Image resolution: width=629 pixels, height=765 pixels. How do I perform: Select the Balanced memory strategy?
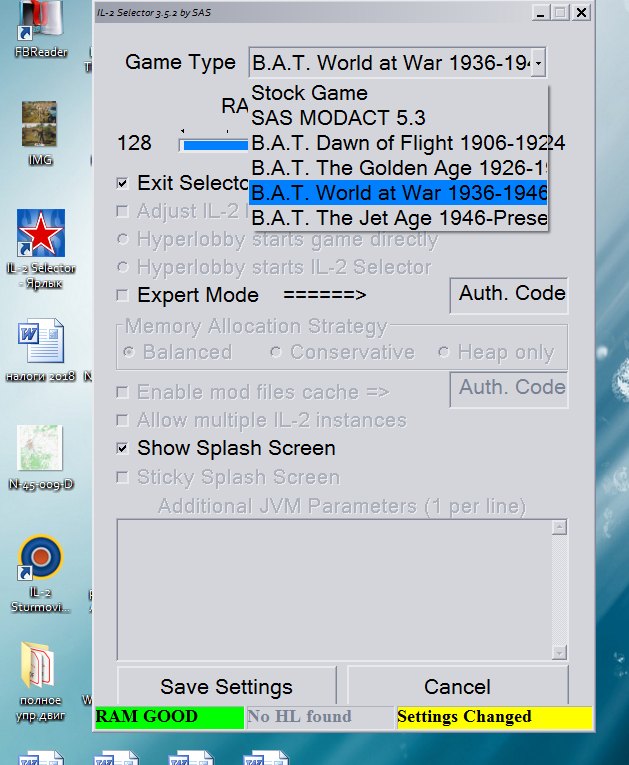[129, 352]
